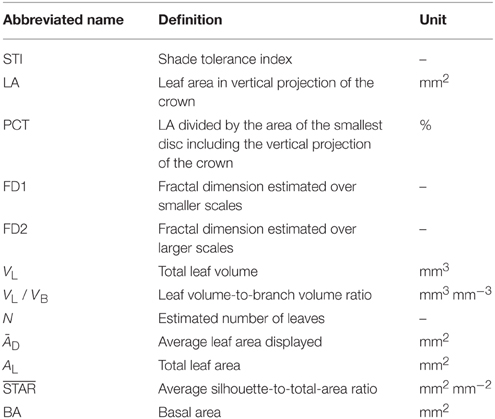Click the VL / VB ratio abbreviation
The height and width of the screenshot is (419, 495).
pos(26,296)
